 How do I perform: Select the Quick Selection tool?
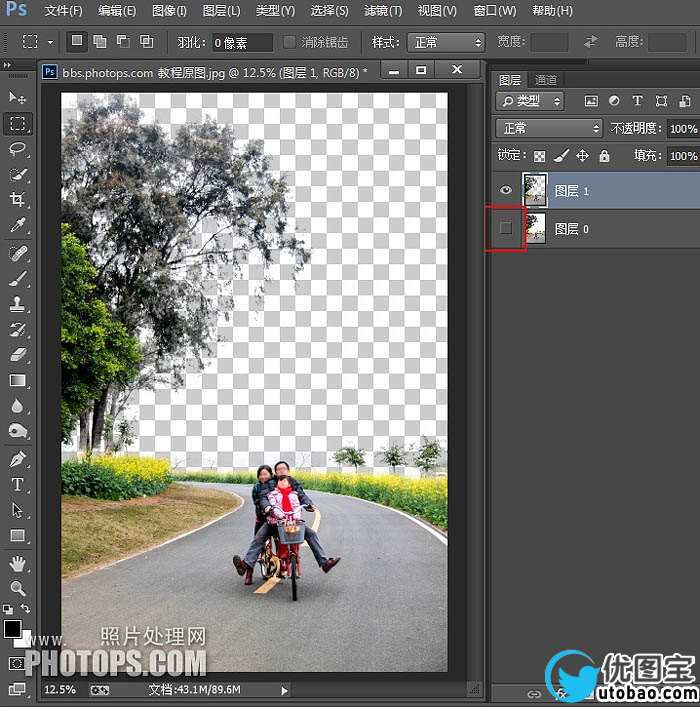(x=17, y=174)
